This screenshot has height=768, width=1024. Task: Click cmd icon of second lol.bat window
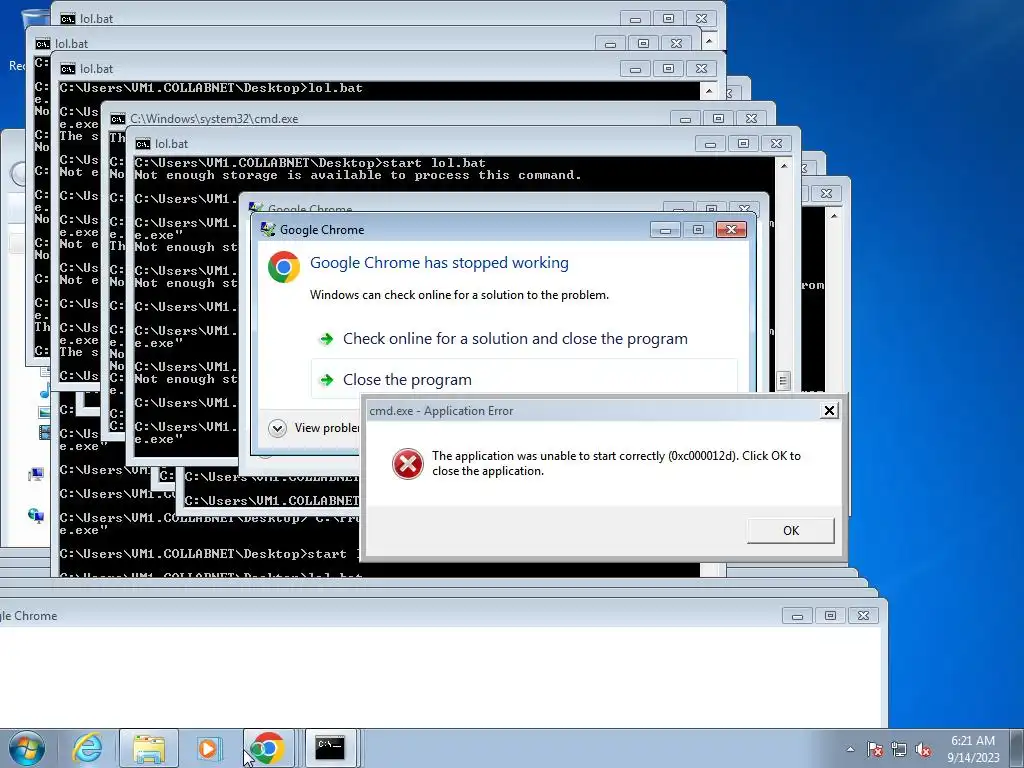[43, 44]
